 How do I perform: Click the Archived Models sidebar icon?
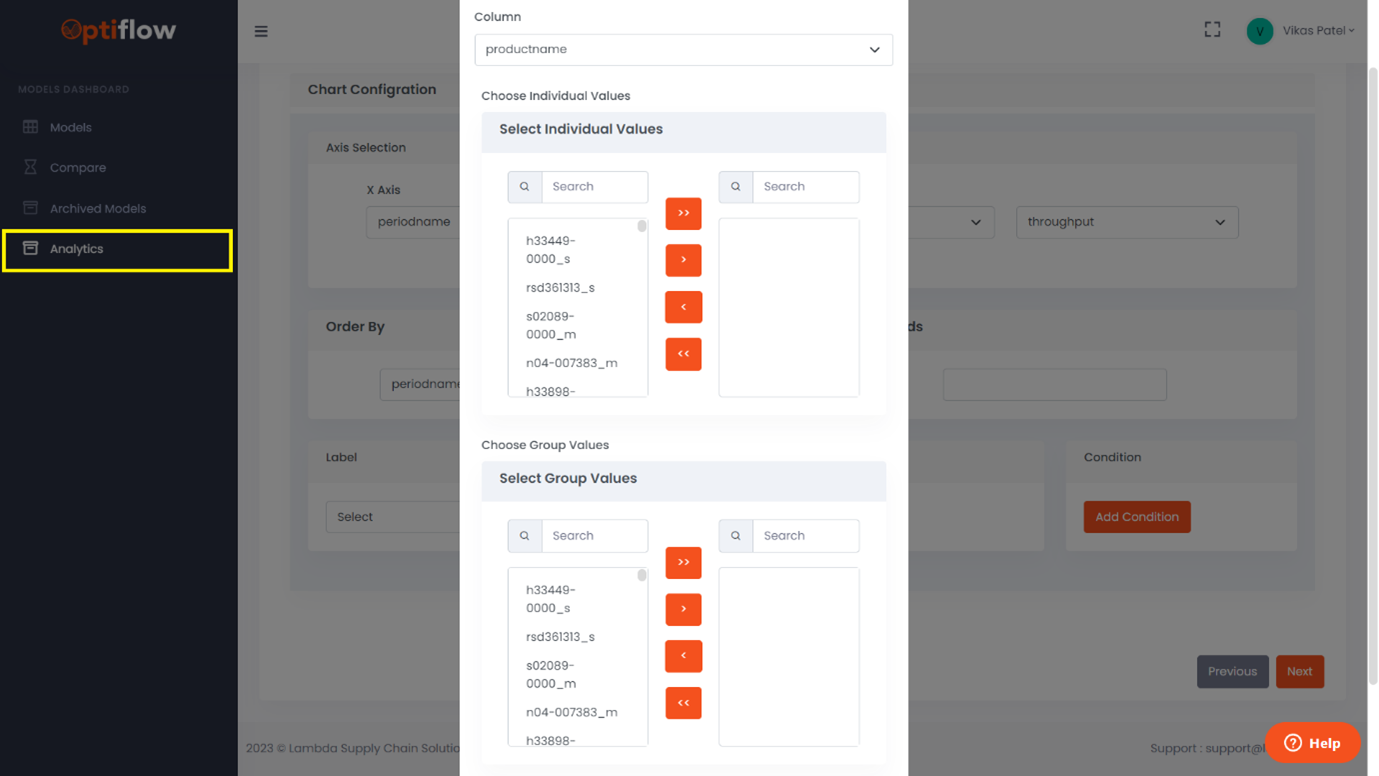(x=31, y=208)
